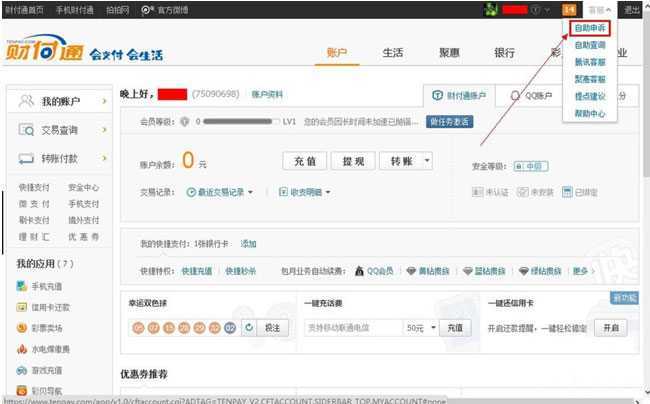Select 腾讯客服 from the 客服 menu

pos(590,62)
